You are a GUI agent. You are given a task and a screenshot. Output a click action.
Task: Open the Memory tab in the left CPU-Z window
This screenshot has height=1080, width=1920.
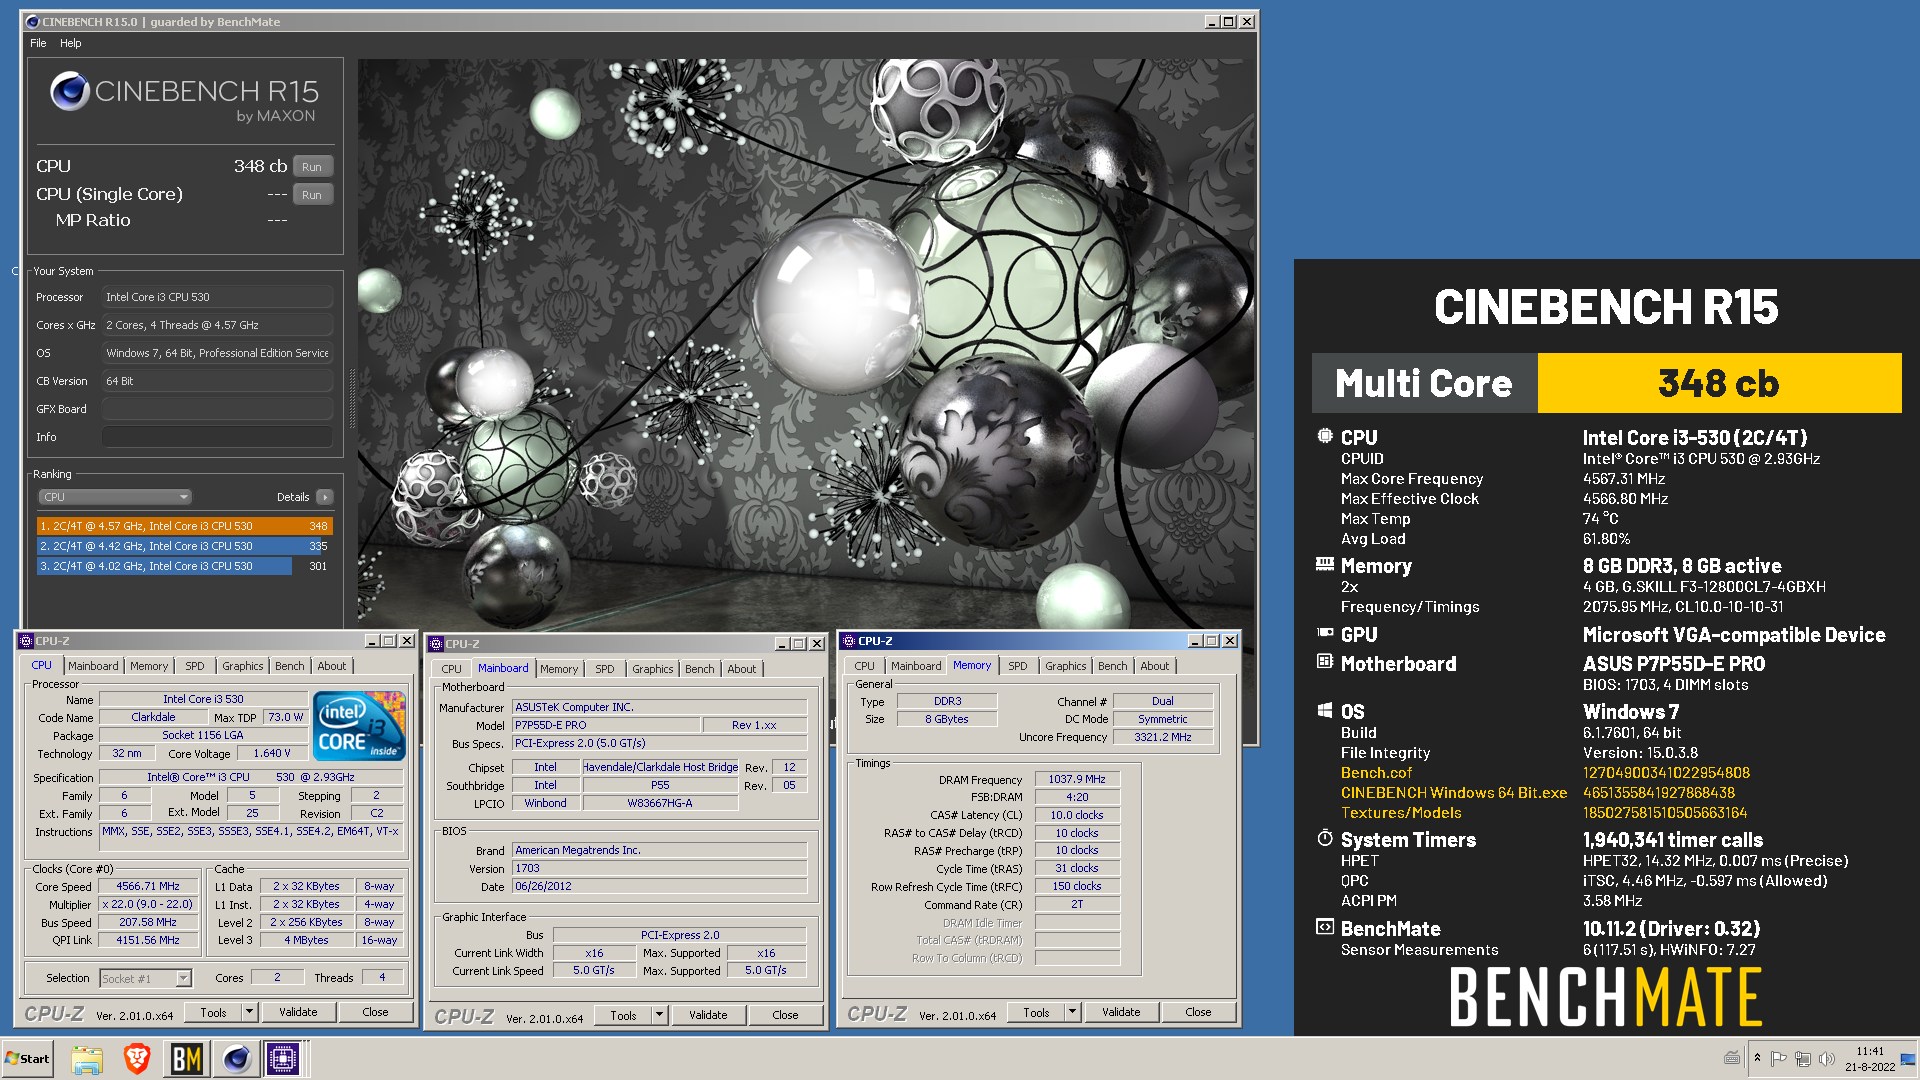[x=149, y=666]
